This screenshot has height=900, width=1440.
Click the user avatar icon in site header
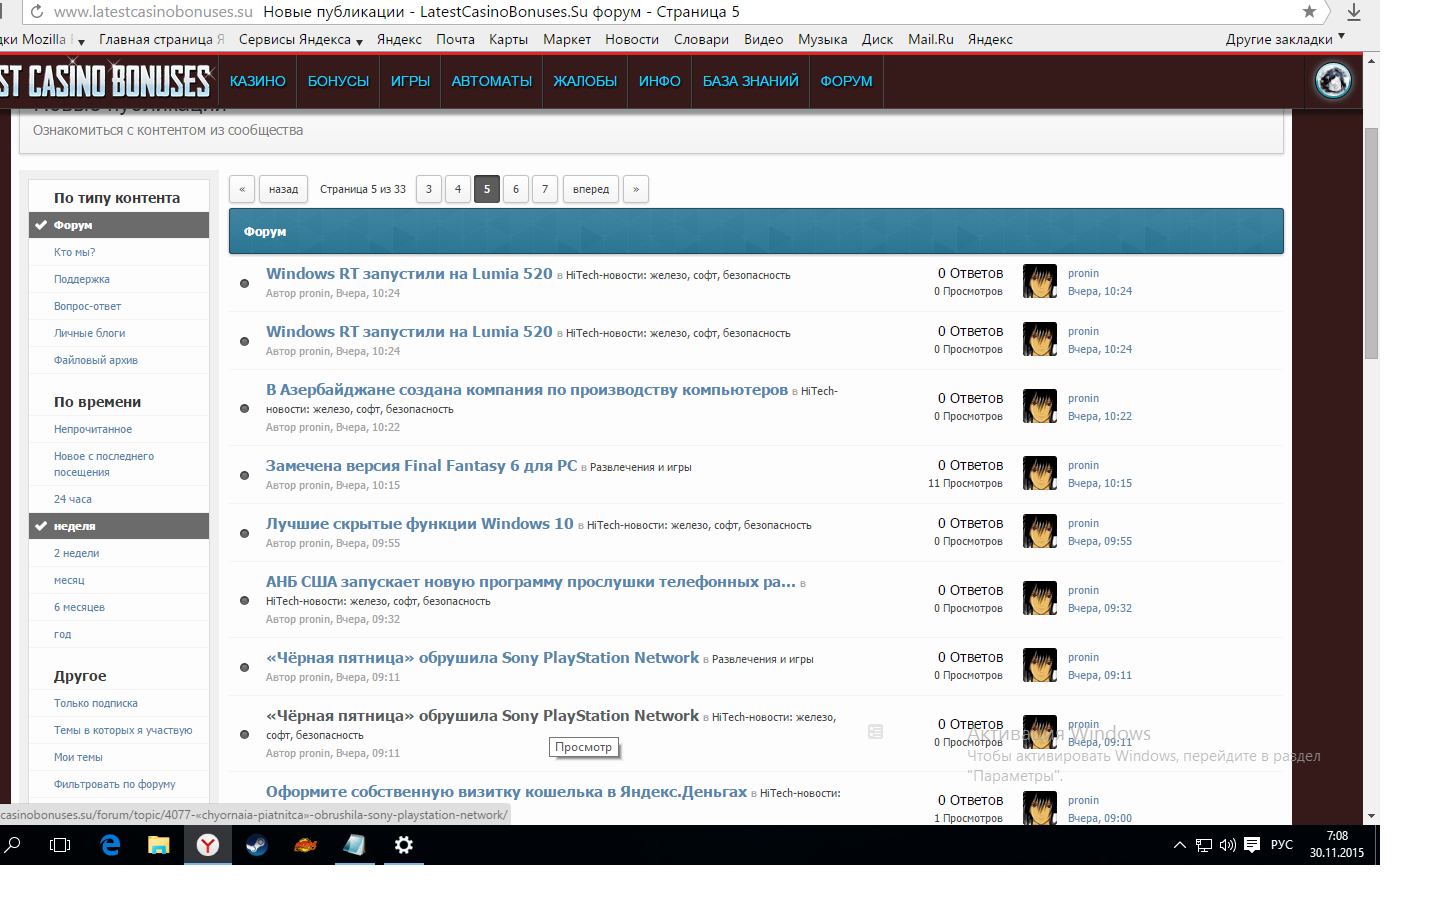(x=1333, y=81)
